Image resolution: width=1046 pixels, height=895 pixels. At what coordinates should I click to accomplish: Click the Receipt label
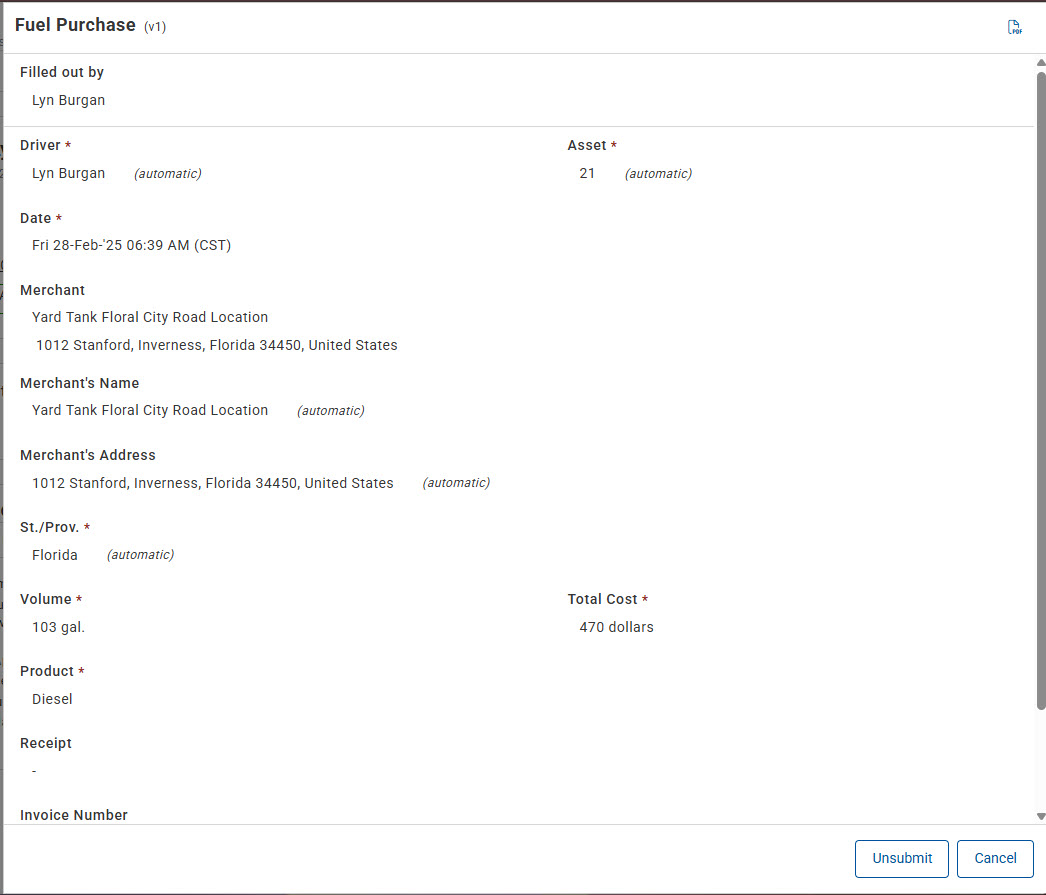[x=45, y=743]
